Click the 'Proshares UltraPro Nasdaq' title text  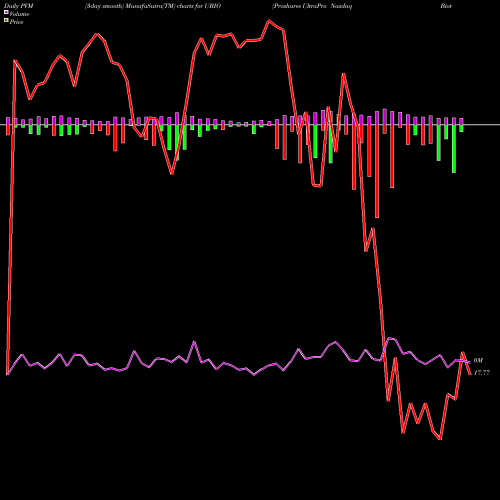tap(312, 6)
